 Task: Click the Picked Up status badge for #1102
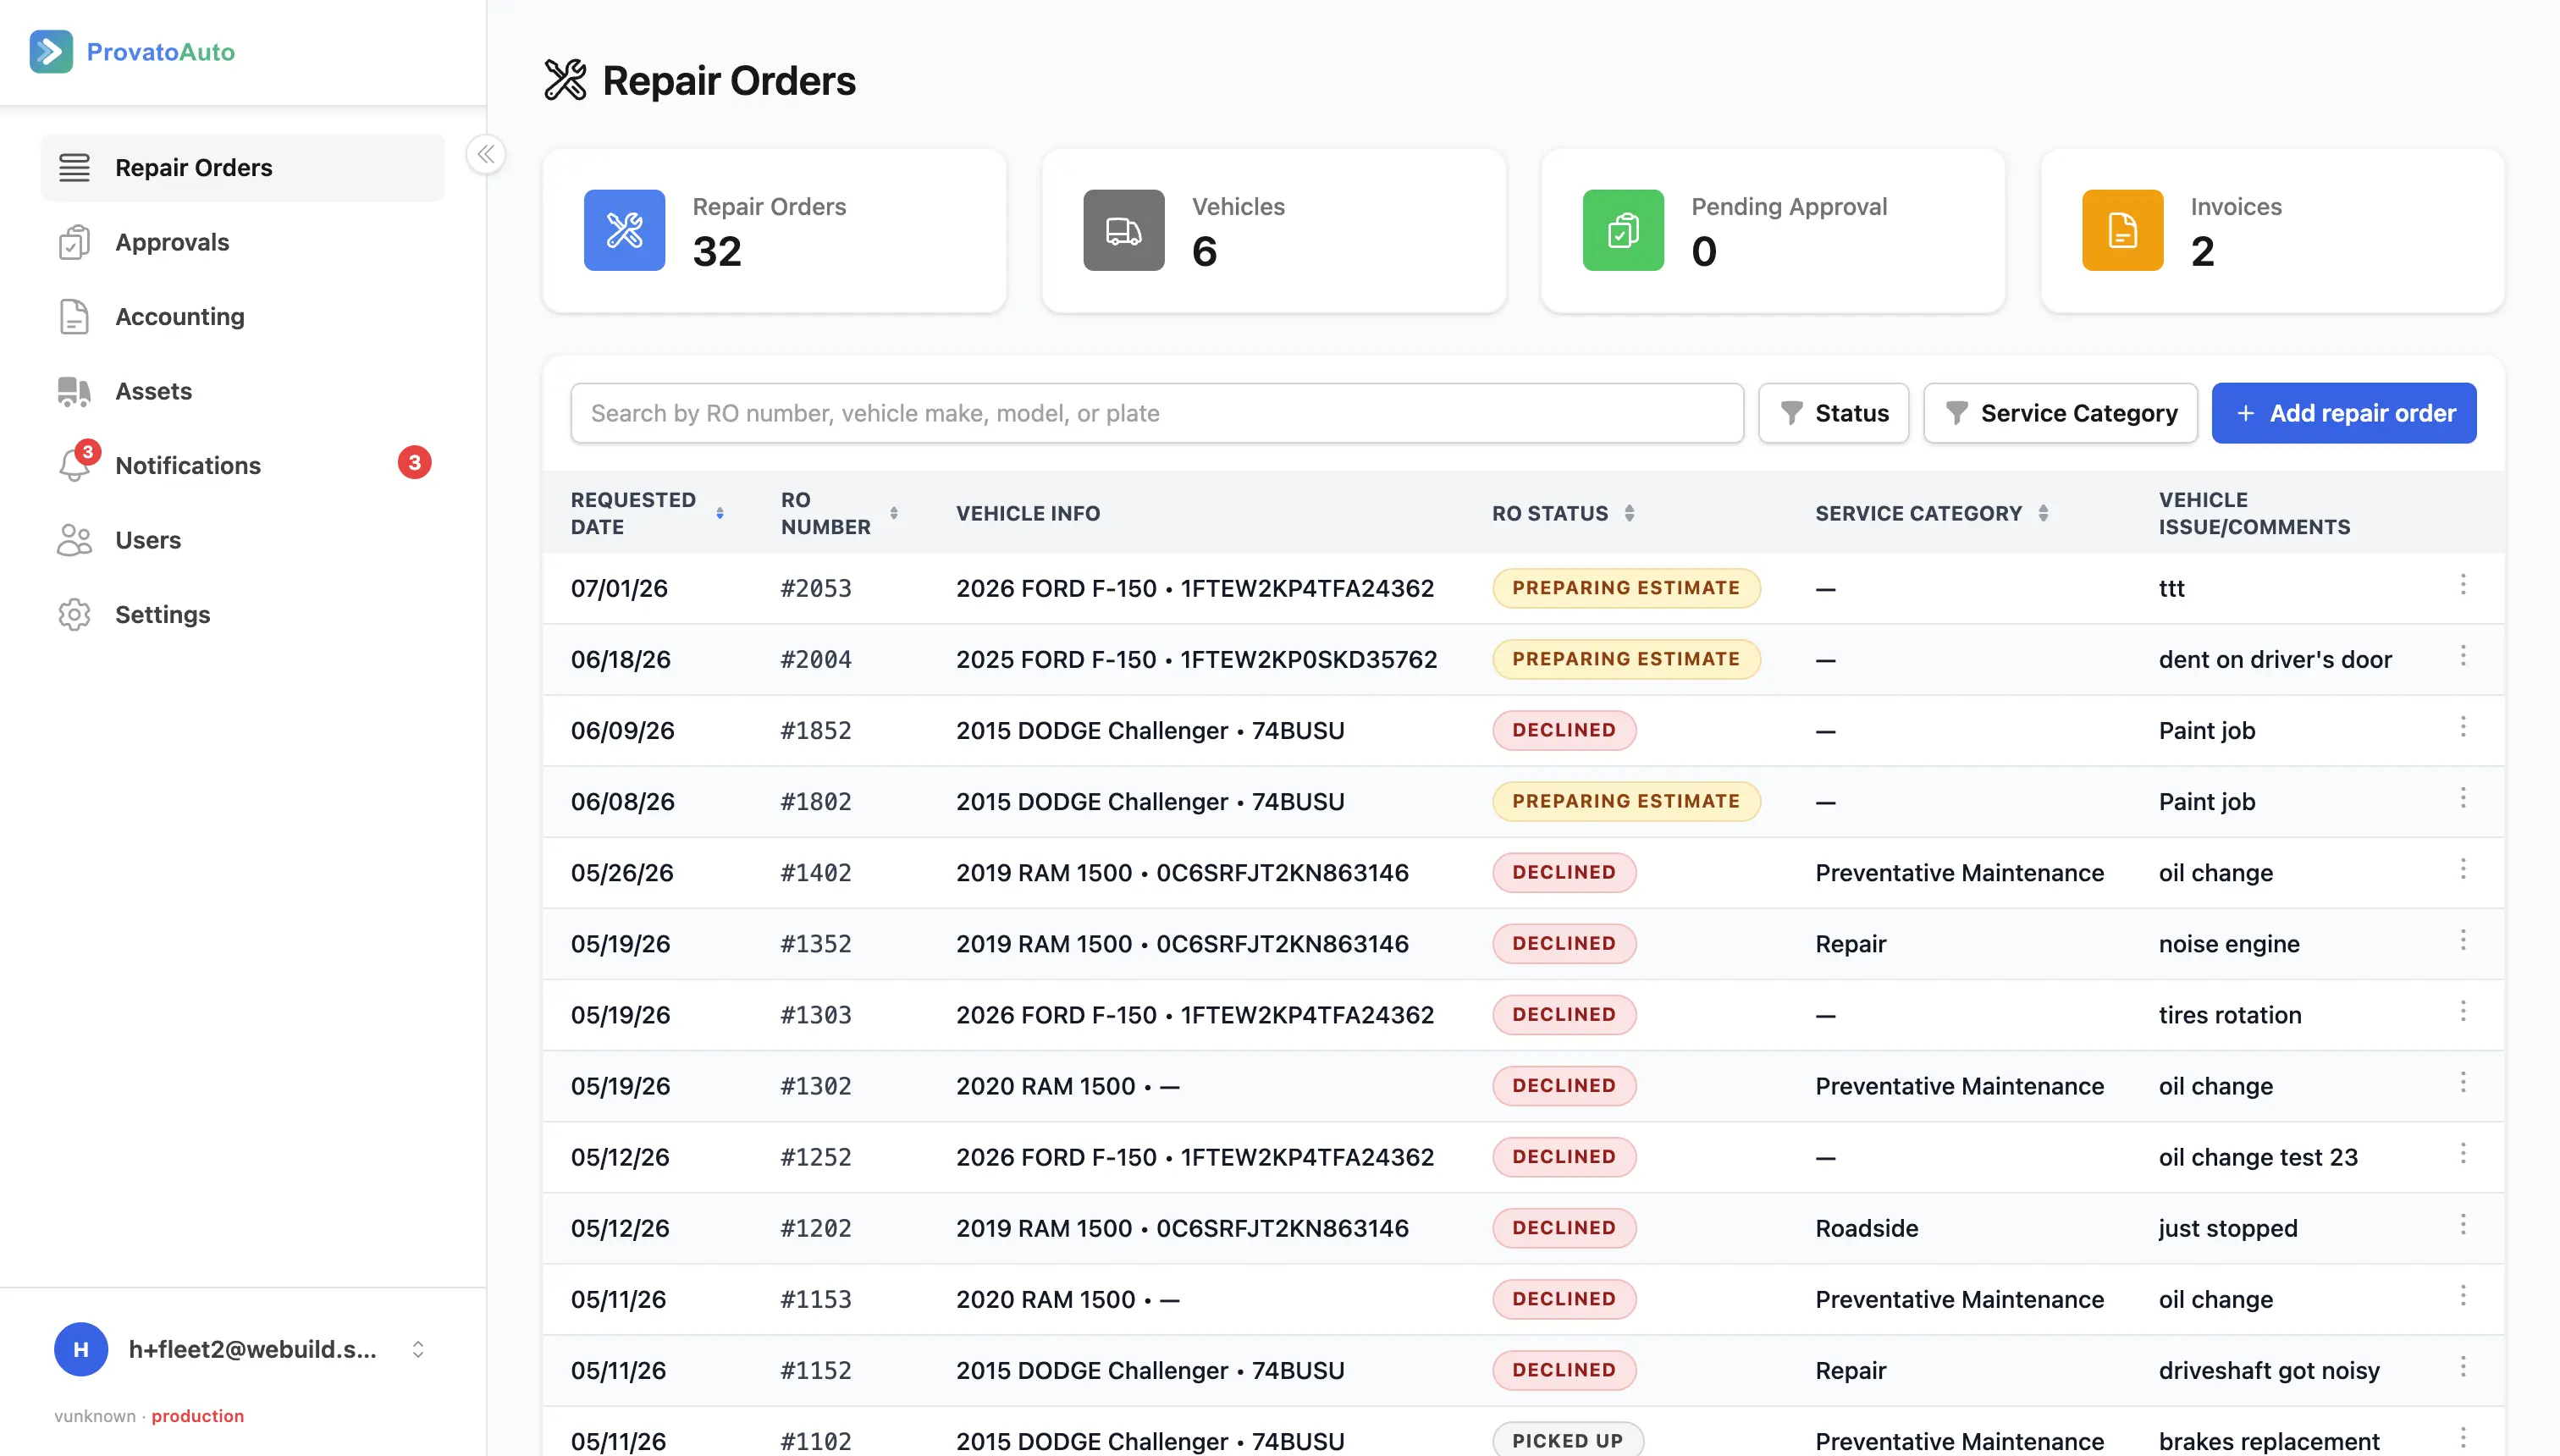(x=1567, y=1440)
